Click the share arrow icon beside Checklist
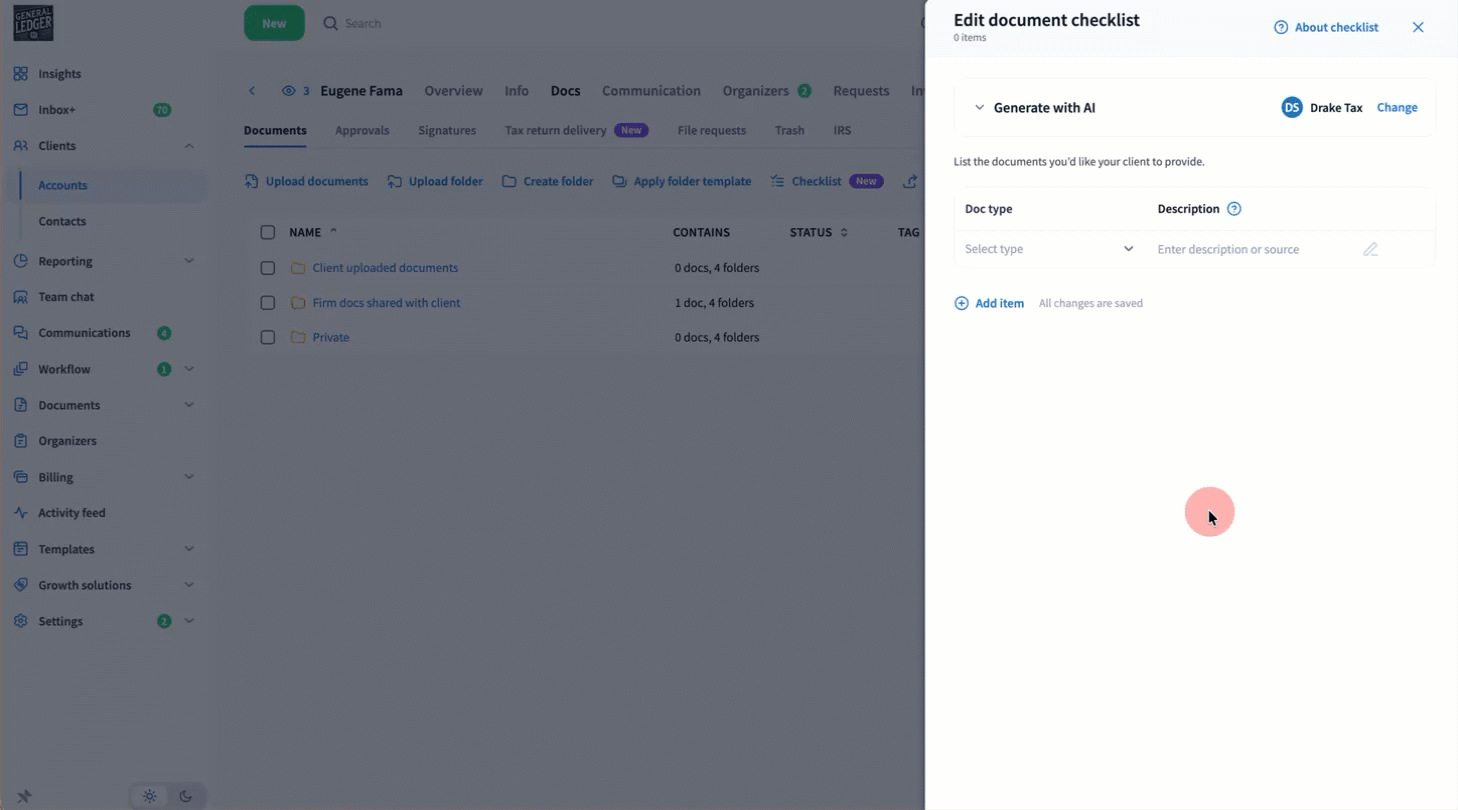Viewport: 1458px width, 810px height. pos(909,181)
